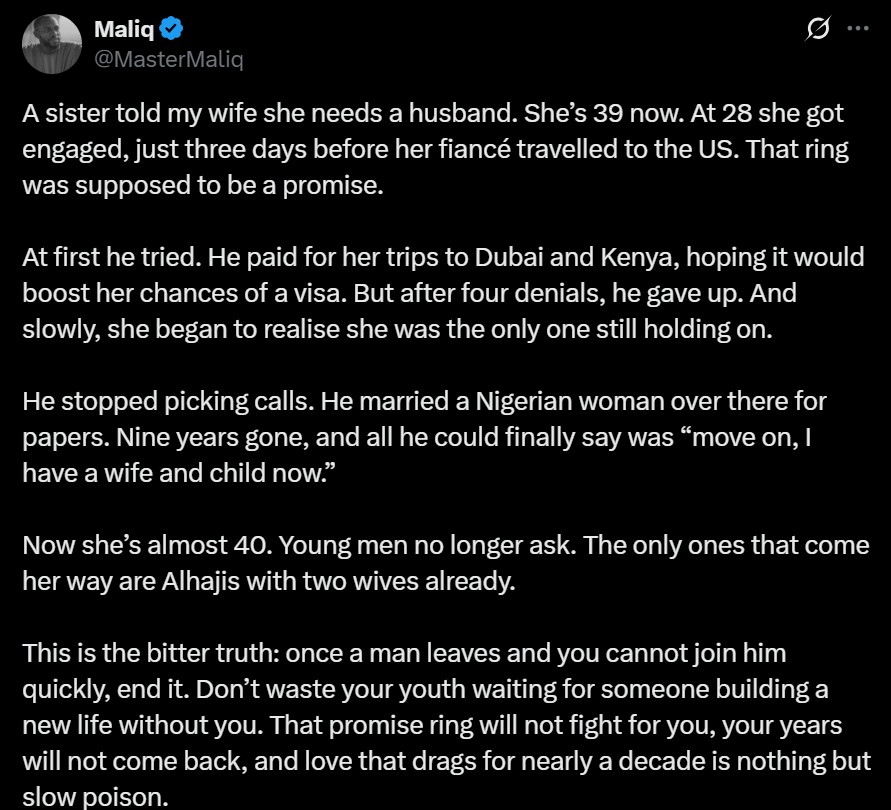Screen dimensions: 891x810
Task: Click the line starting "slowly, she began to realise"
Action: (x=397, y=330)
